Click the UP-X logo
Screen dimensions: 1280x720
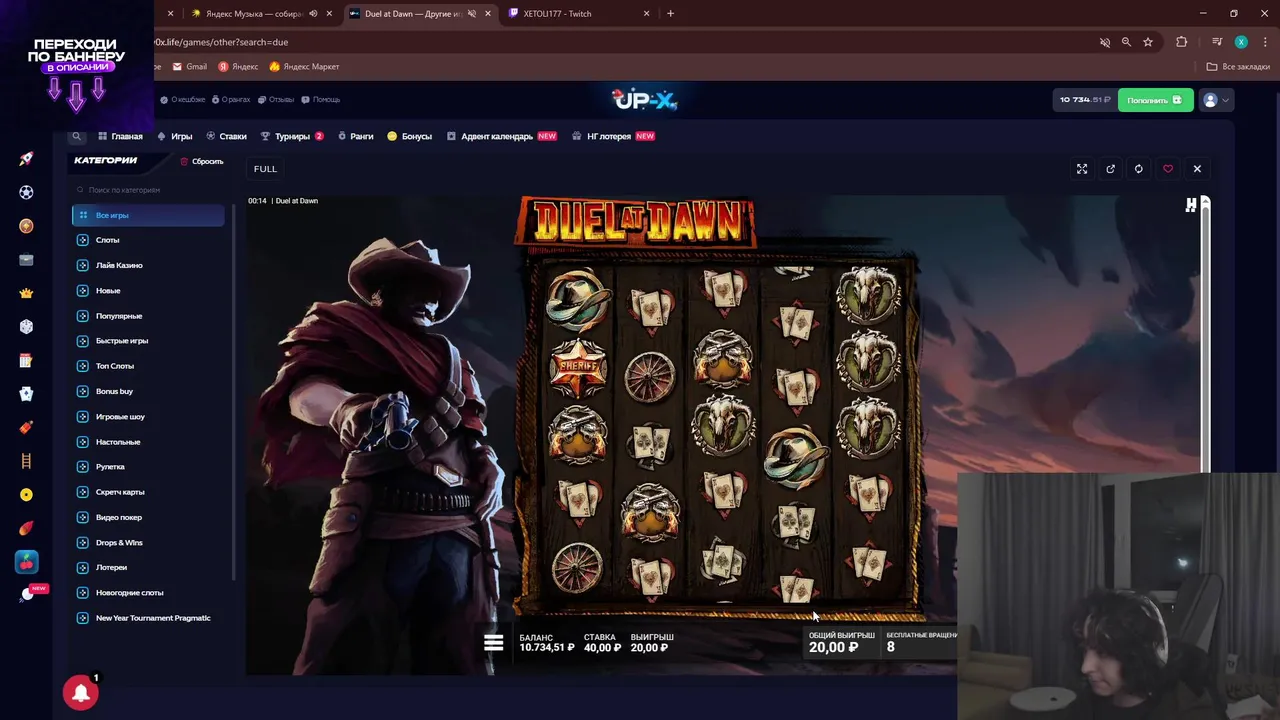[645, 99]
